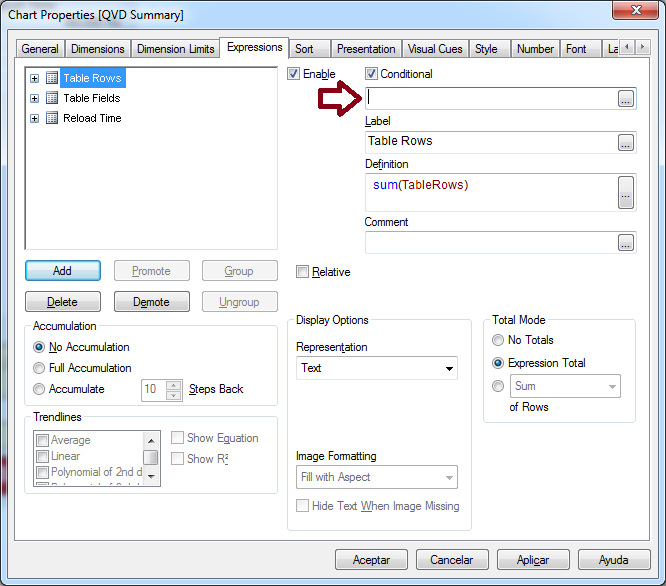This screenshot has height=586, width=666.
Task: Click the Table Rows expression table icon
Action: [52, 78]
